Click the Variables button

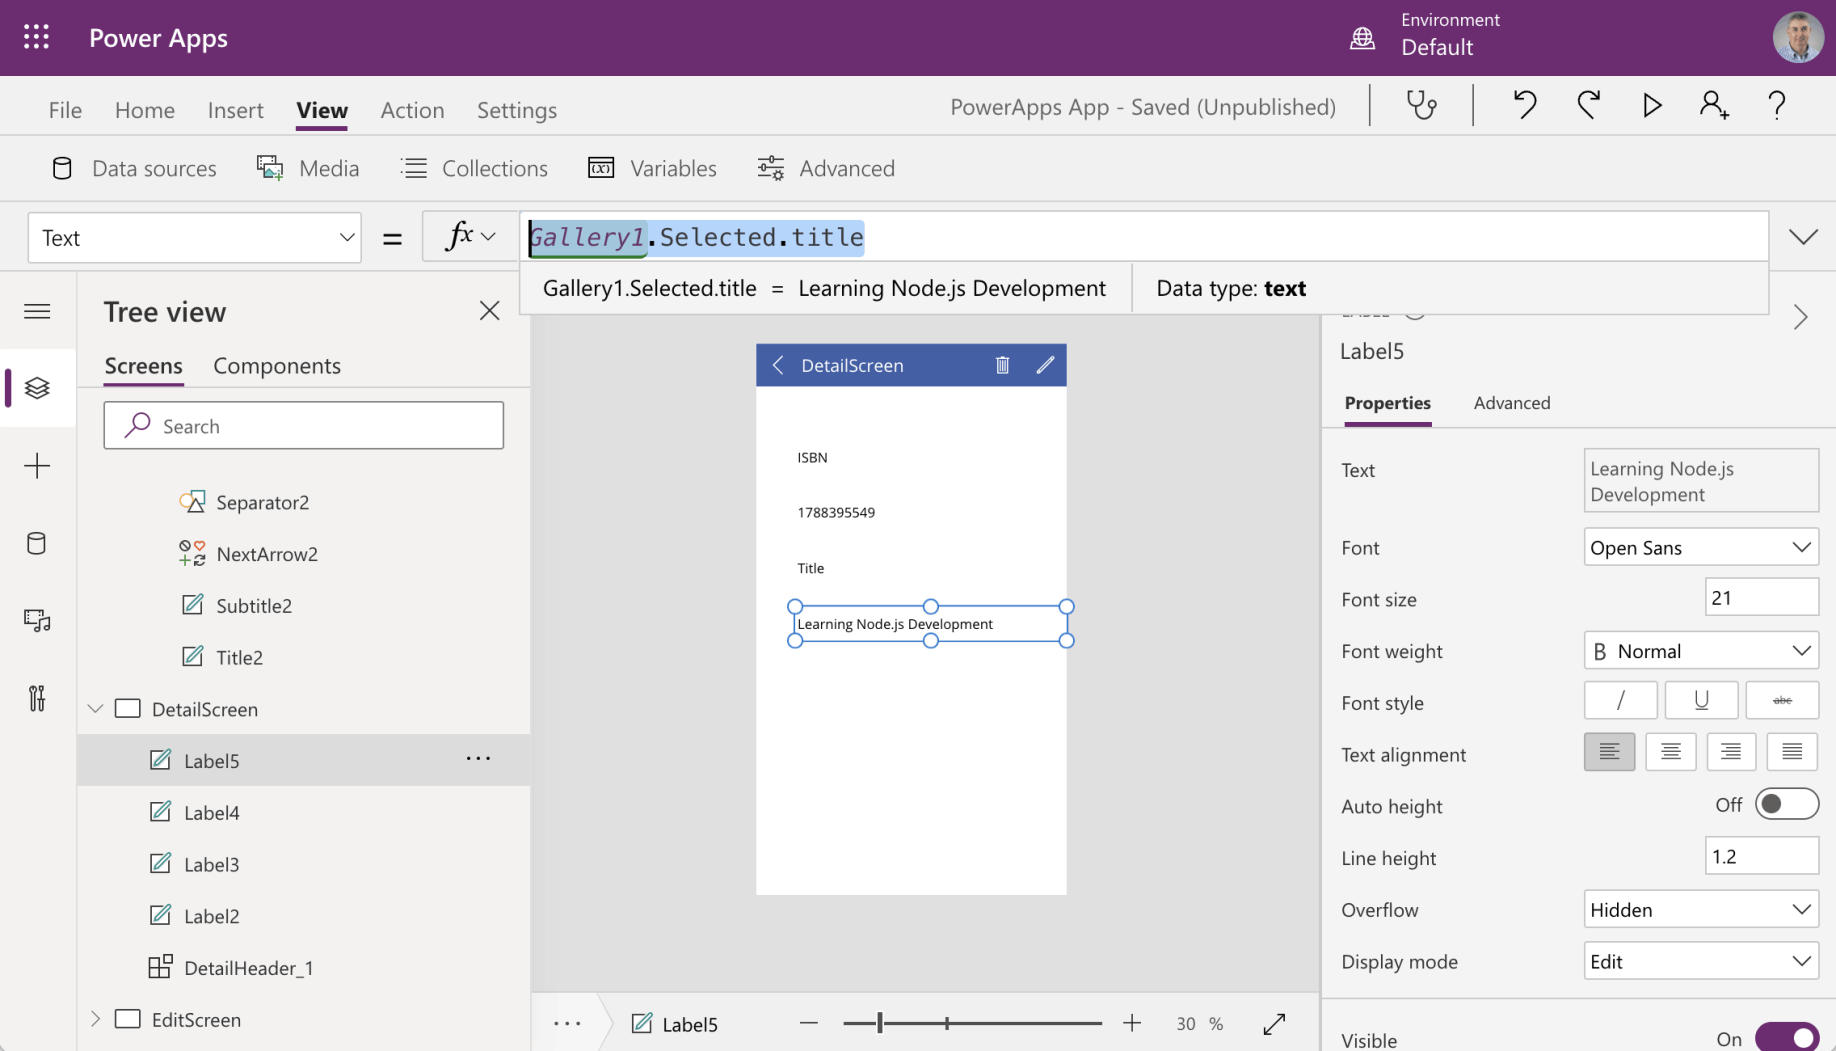(653, 168)
